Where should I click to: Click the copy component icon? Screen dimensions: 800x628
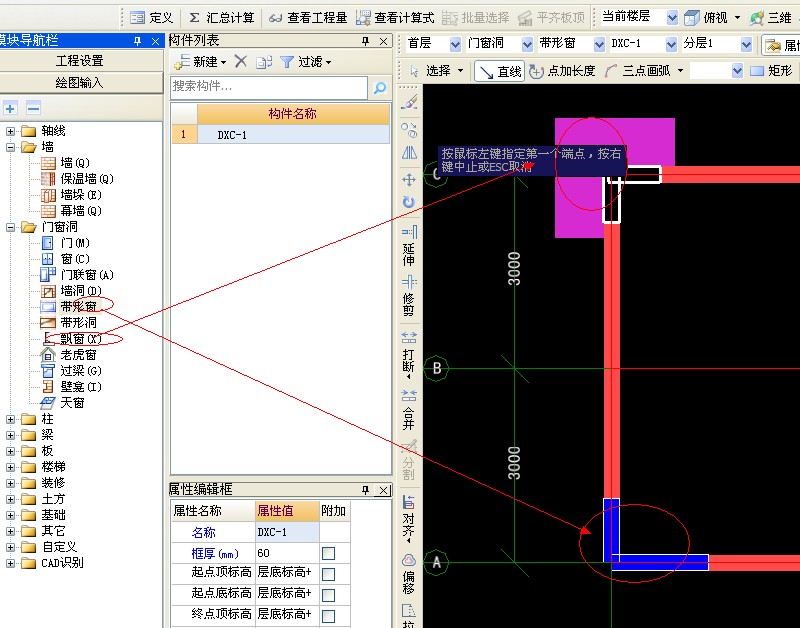pyautogui.click(x=264, y=62)
